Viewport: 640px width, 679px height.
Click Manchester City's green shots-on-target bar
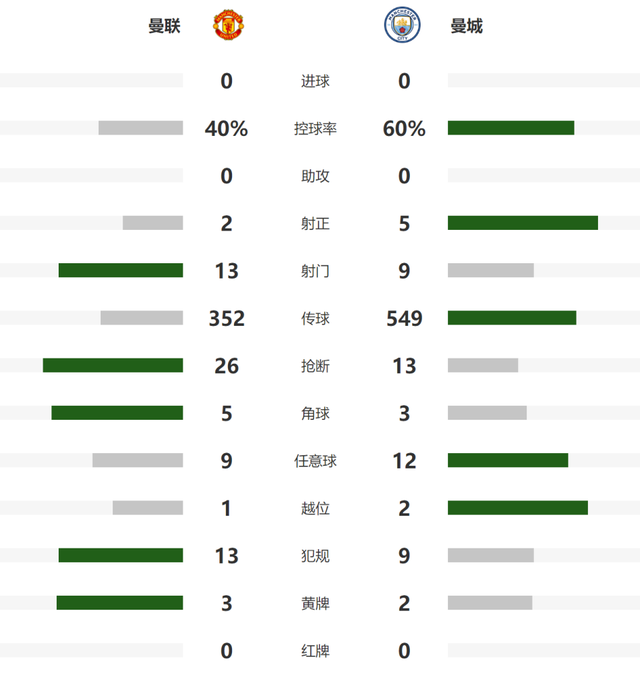point(523,223)
